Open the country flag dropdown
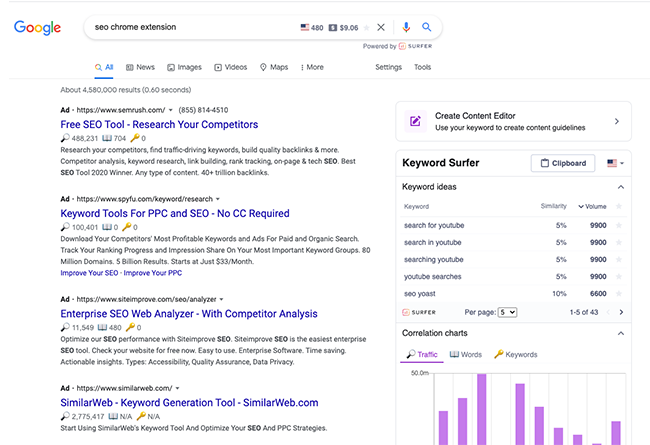650x445 pixels. [x=613, y=163]
